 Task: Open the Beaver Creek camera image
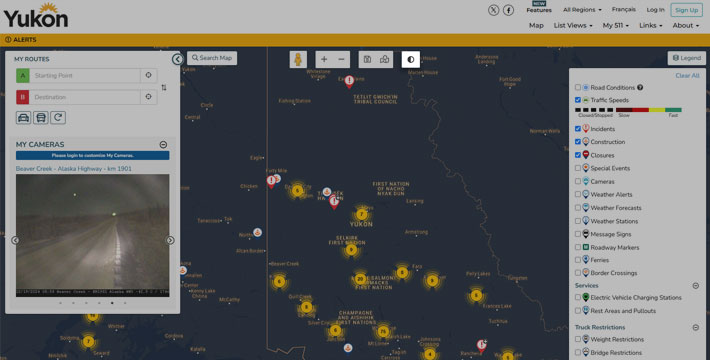coord(92,235)
